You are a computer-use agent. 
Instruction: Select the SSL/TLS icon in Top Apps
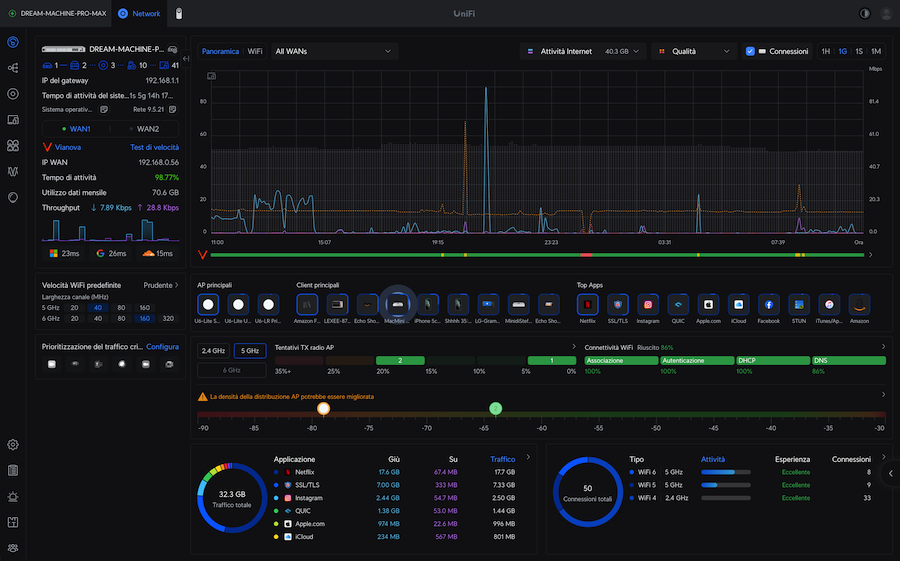(x=618, y=304)
